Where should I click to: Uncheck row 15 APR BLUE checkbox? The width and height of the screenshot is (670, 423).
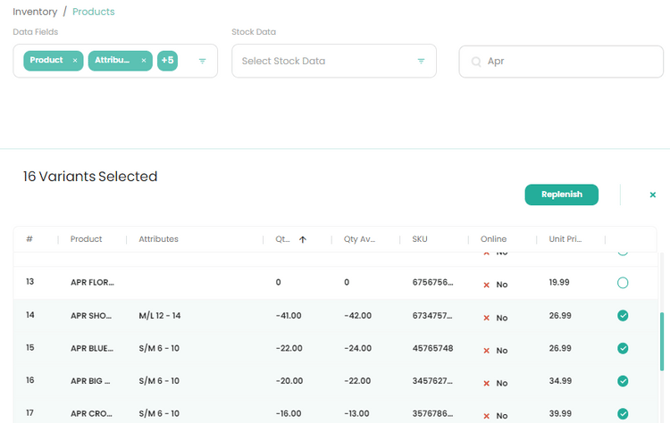(x=623, y=349)
